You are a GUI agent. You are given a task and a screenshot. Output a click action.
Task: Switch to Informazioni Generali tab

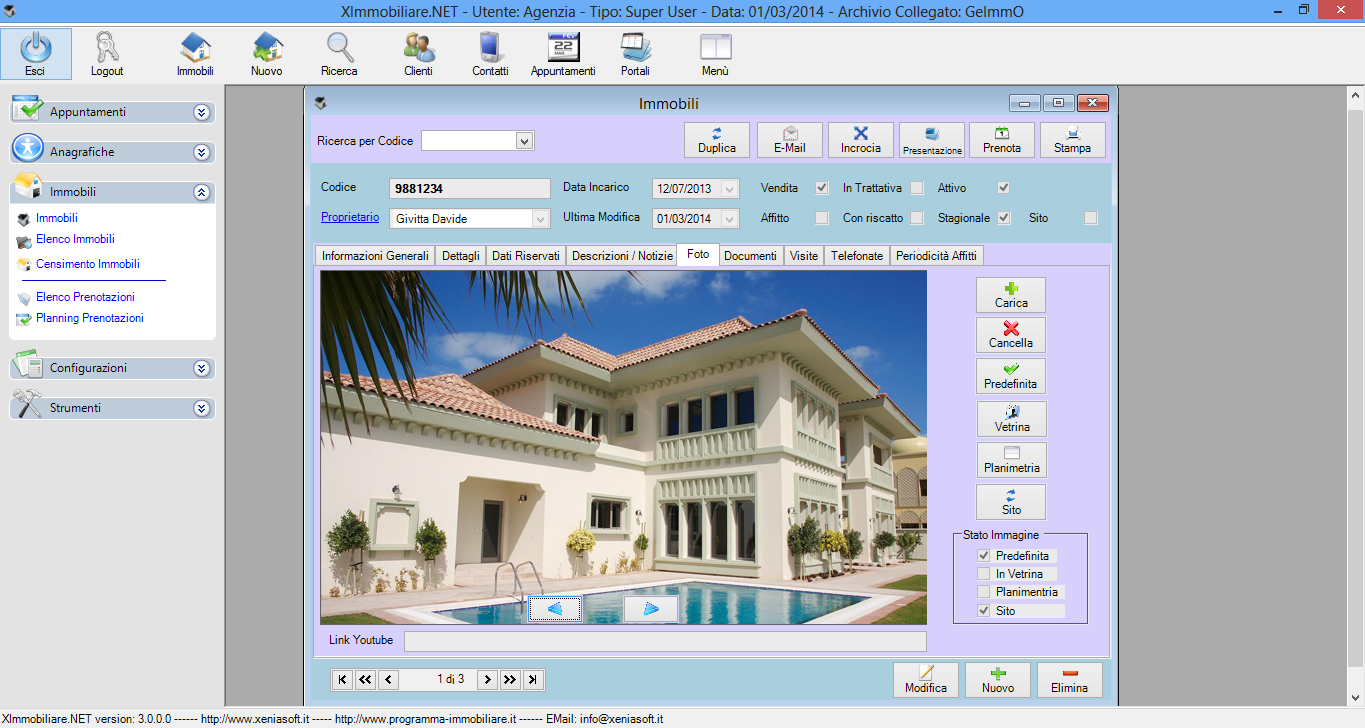point(375,256)
